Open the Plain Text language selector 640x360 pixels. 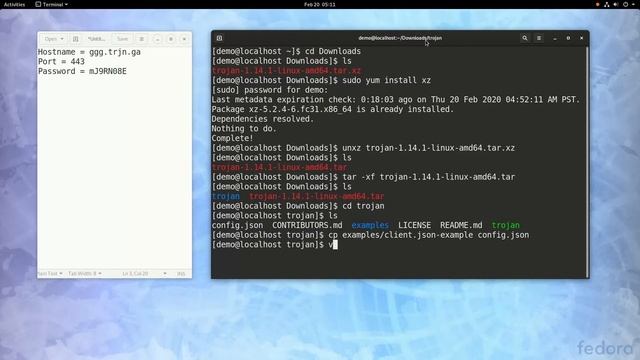tap(49, 273)
